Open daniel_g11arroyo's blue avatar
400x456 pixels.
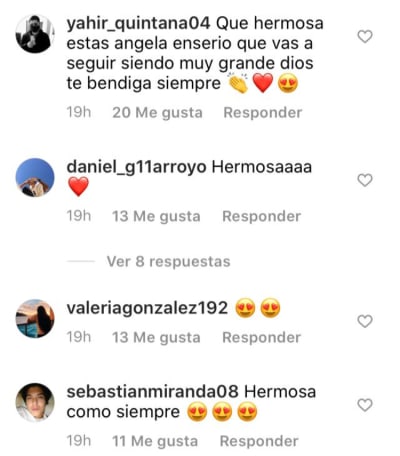point(35,177)
